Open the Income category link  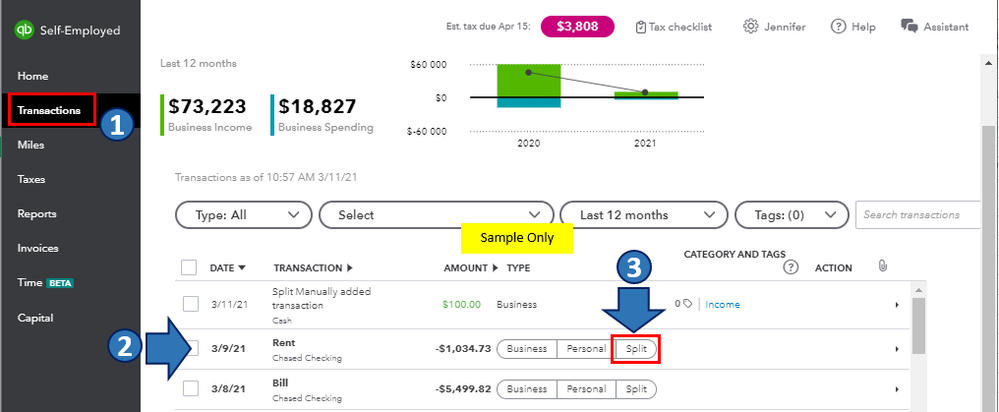pos(723,304)
